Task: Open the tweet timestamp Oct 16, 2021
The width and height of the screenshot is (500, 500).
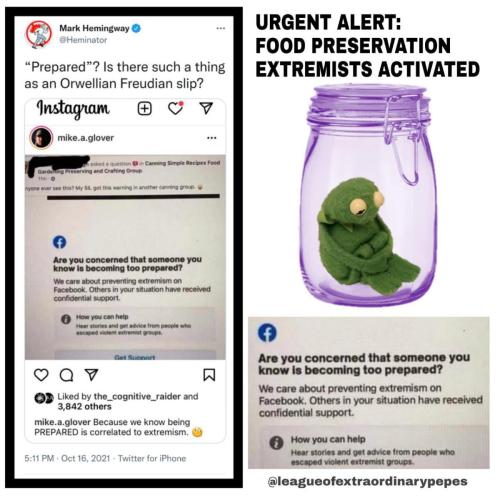Action: tap(86, 458)
